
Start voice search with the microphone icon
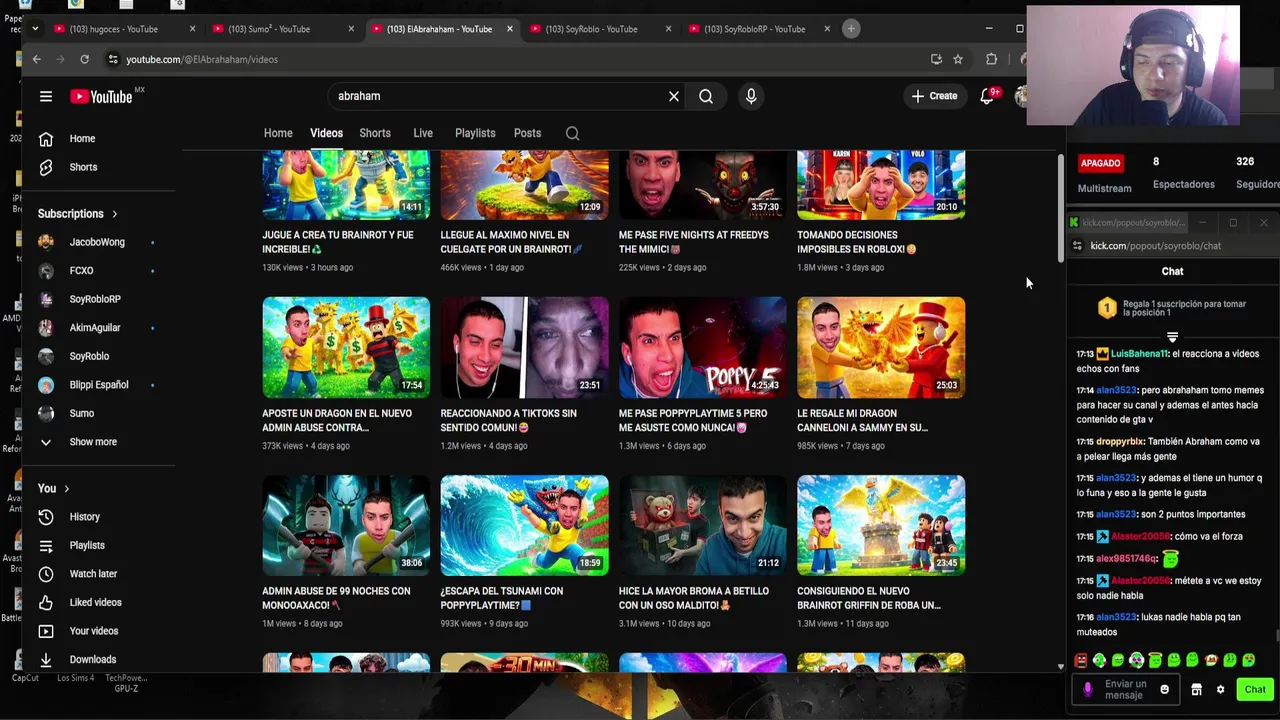point(751,96)
